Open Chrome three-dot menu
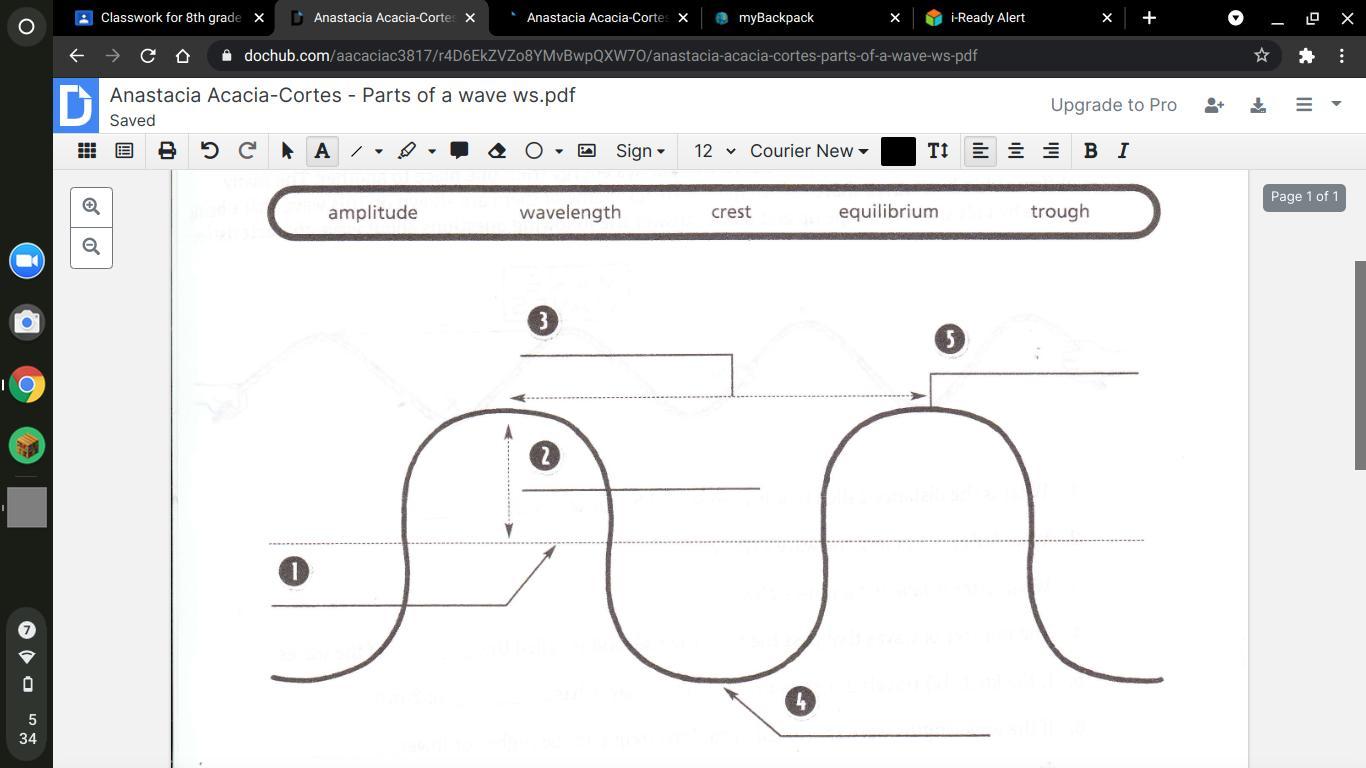 click(x=1341, y=56)
